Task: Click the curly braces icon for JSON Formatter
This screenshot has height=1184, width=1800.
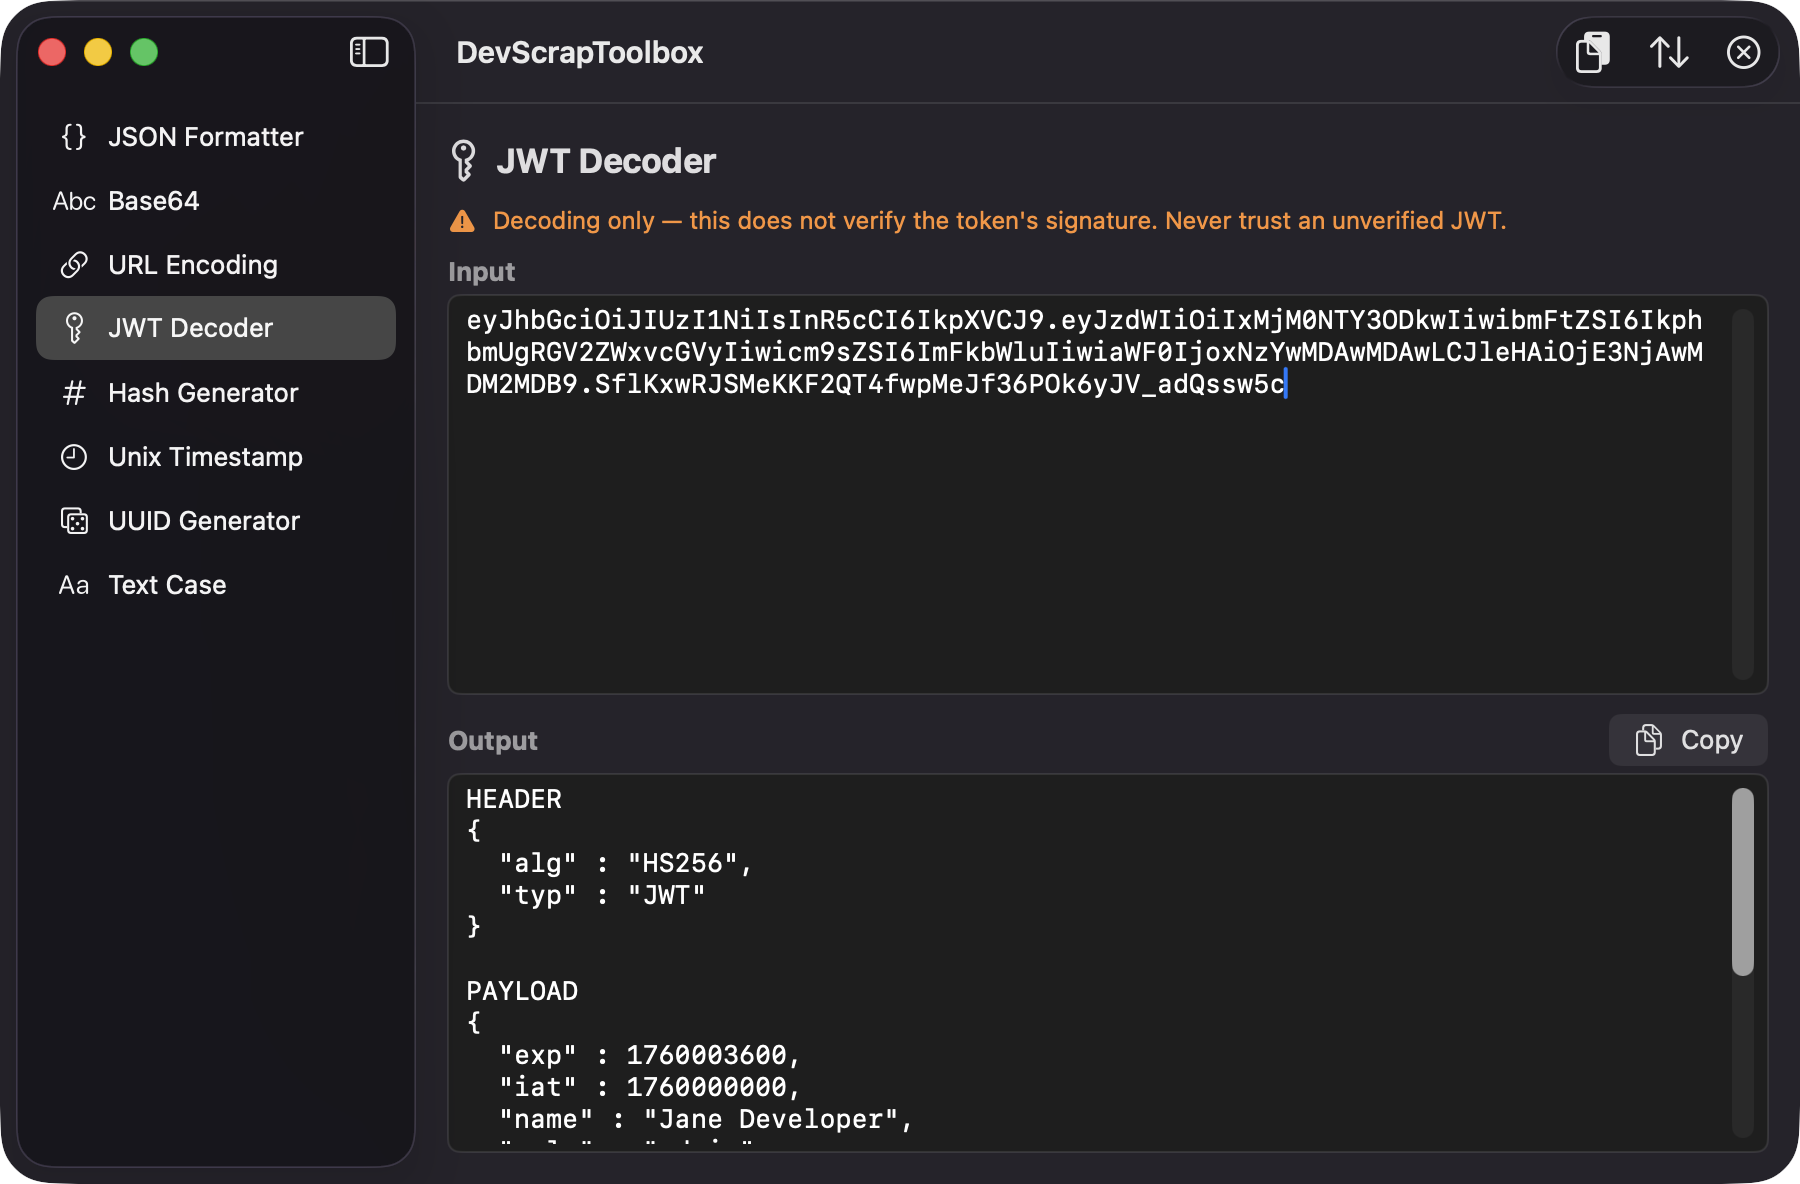Action: [74, 137]
